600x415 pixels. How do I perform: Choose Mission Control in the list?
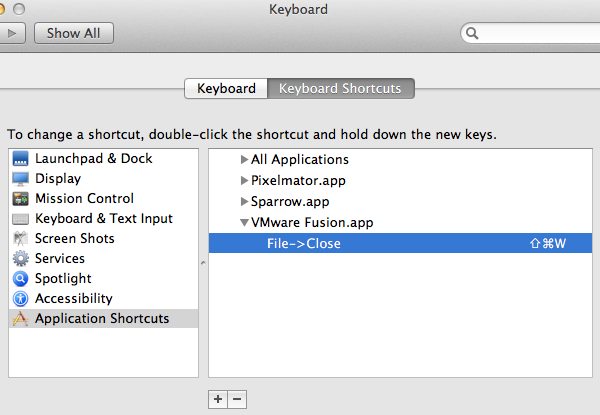pyautogui.click(x=103, y=199)
